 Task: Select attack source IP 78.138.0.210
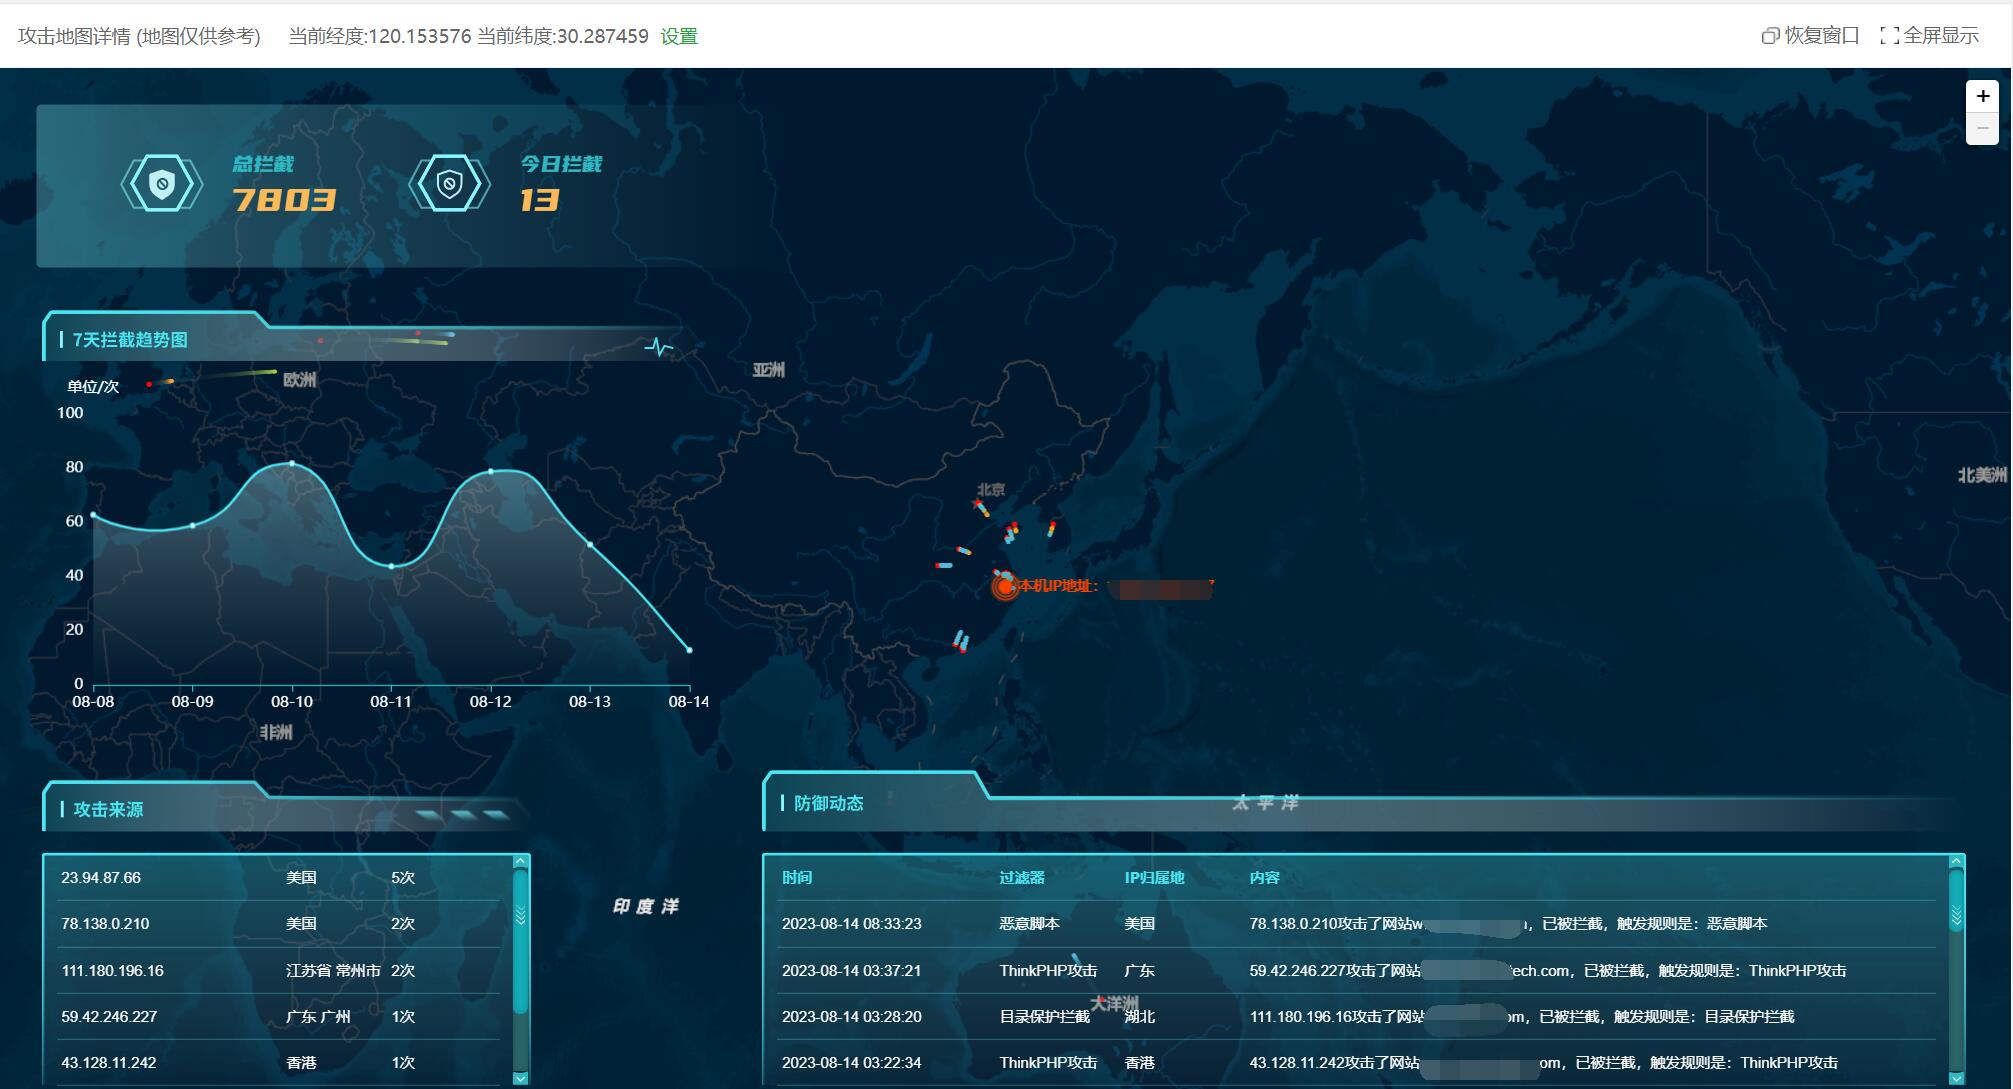(105, 924)
